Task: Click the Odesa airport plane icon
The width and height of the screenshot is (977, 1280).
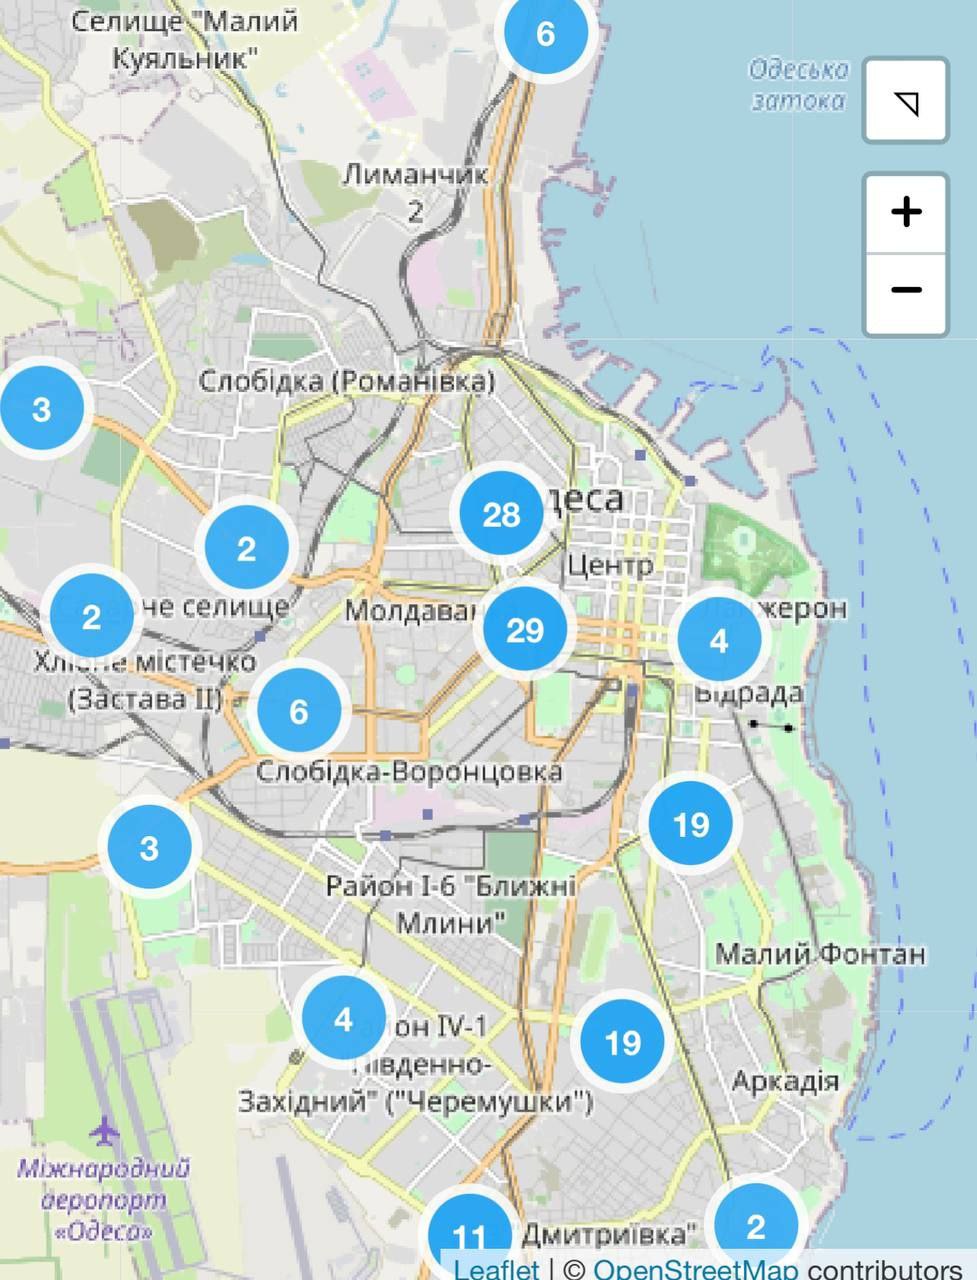Action: [x=104, y=1131]
